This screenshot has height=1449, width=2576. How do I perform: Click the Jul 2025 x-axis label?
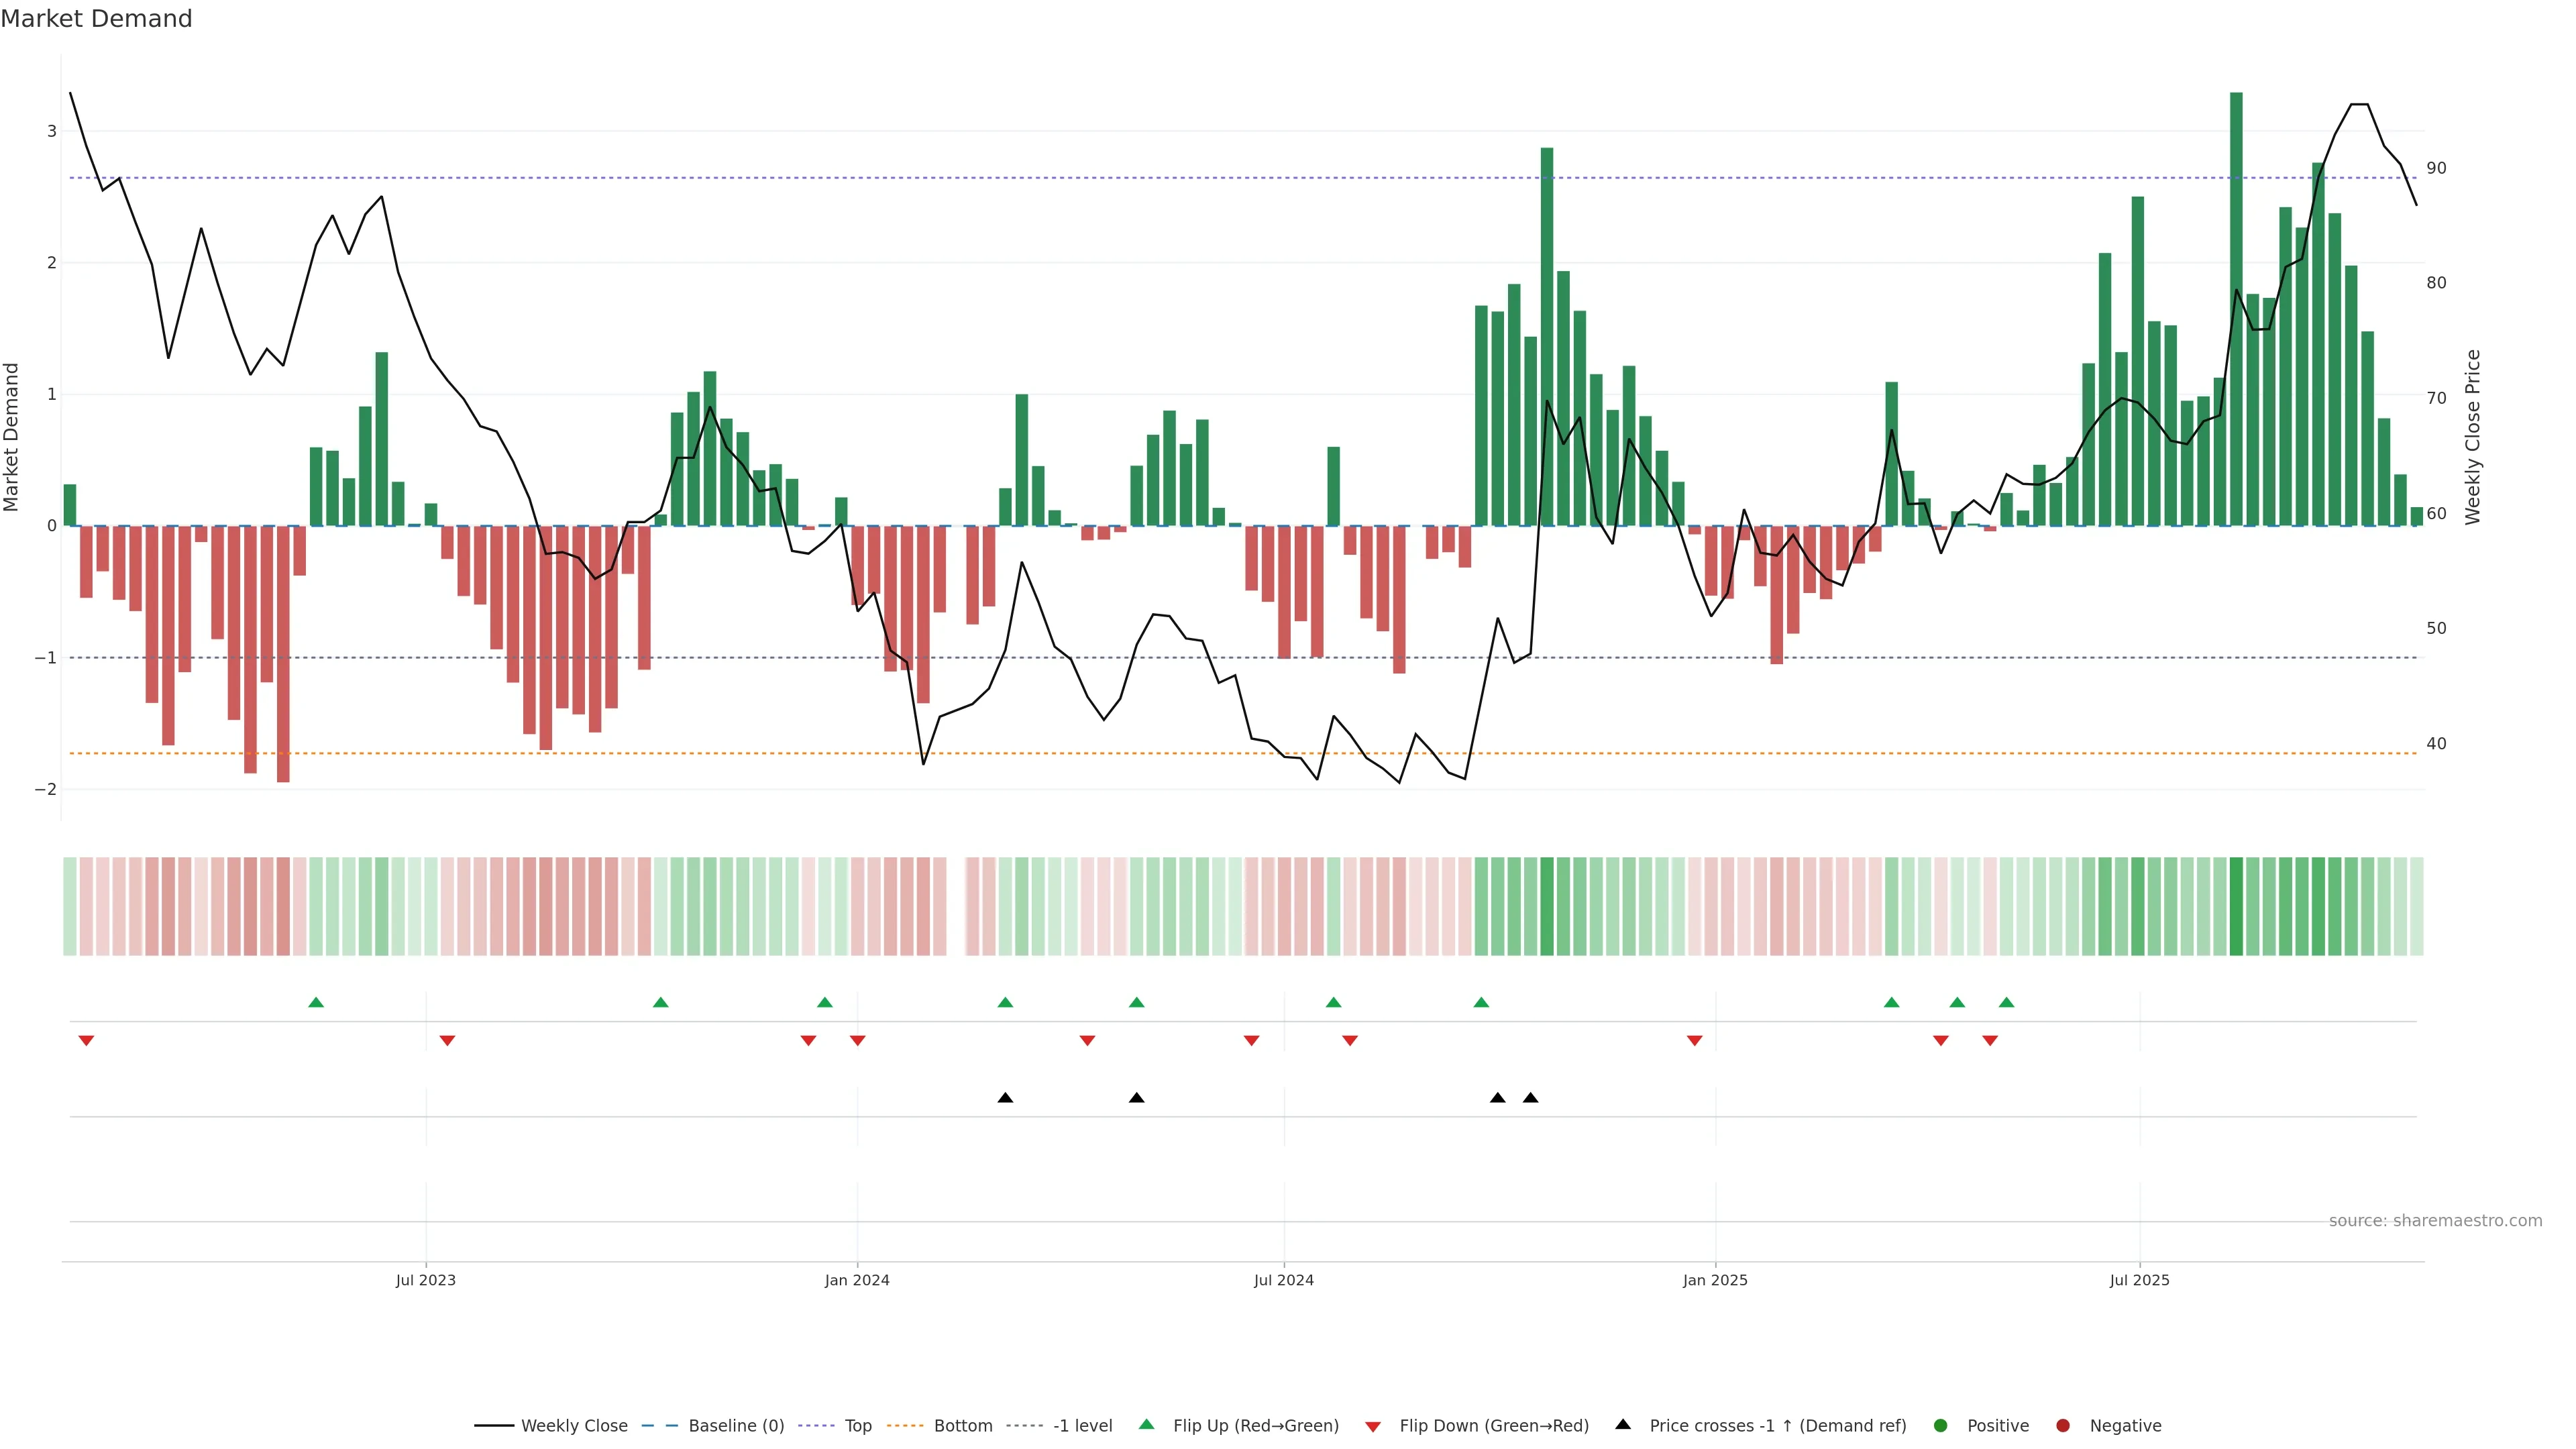tap(2139, 1280)
